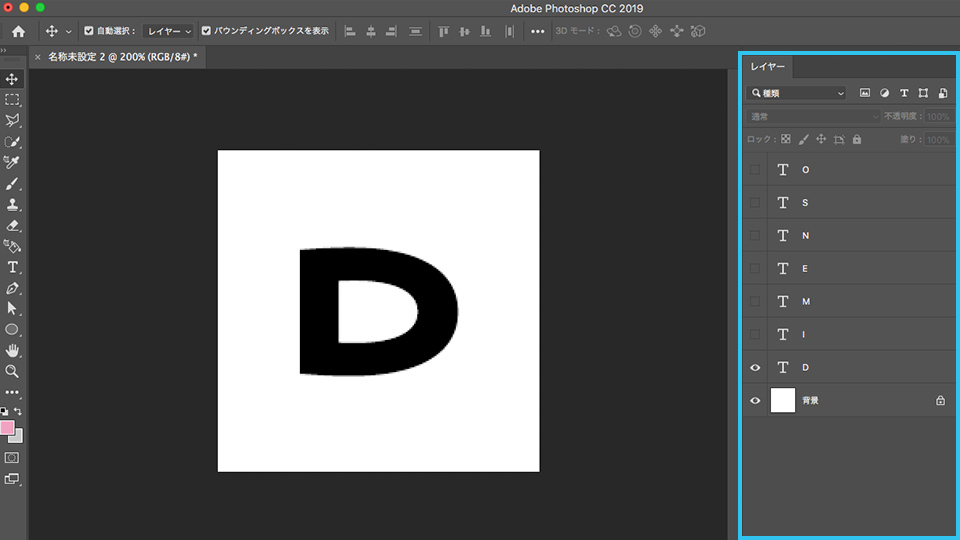Select the Hand tool
The image size is (960, 540).
pyautogui.click(x=12, y=350)
